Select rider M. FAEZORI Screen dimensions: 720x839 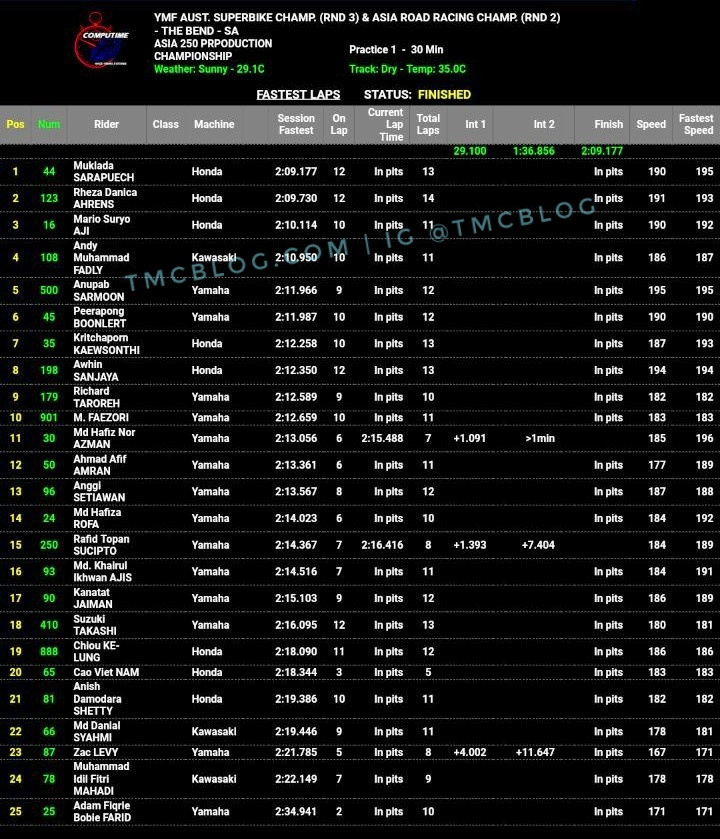coord(101,417)
